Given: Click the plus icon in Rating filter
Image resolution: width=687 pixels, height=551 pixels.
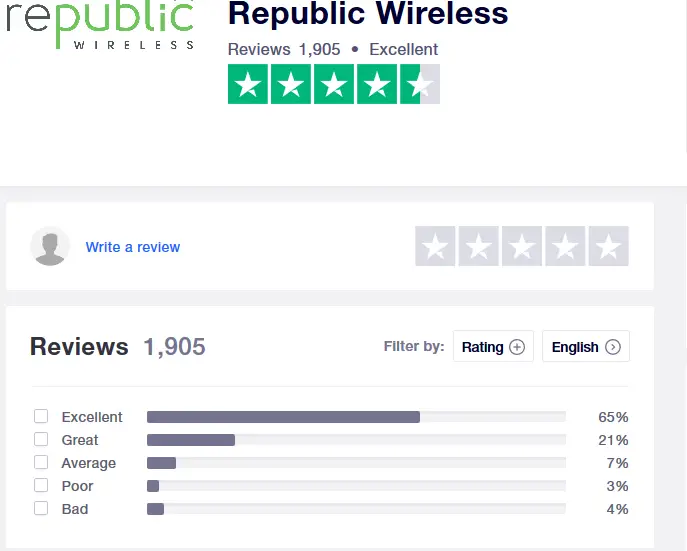Looking at the screenshot, I should 517,347.
